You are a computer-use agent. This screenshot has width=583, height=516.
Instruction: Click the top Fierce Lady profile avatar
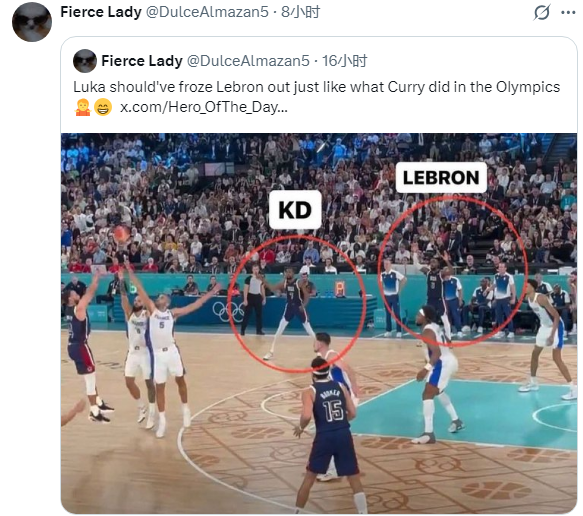click(x=32, y=22)
